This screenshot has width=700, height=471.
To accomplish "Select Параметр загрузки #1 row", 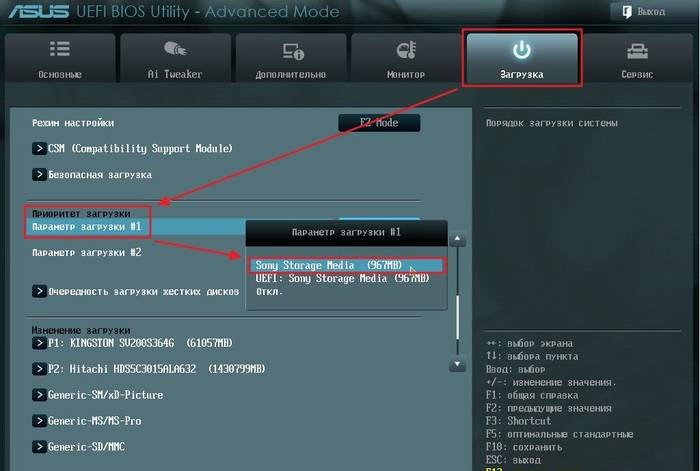I will [x=136, y=227].
